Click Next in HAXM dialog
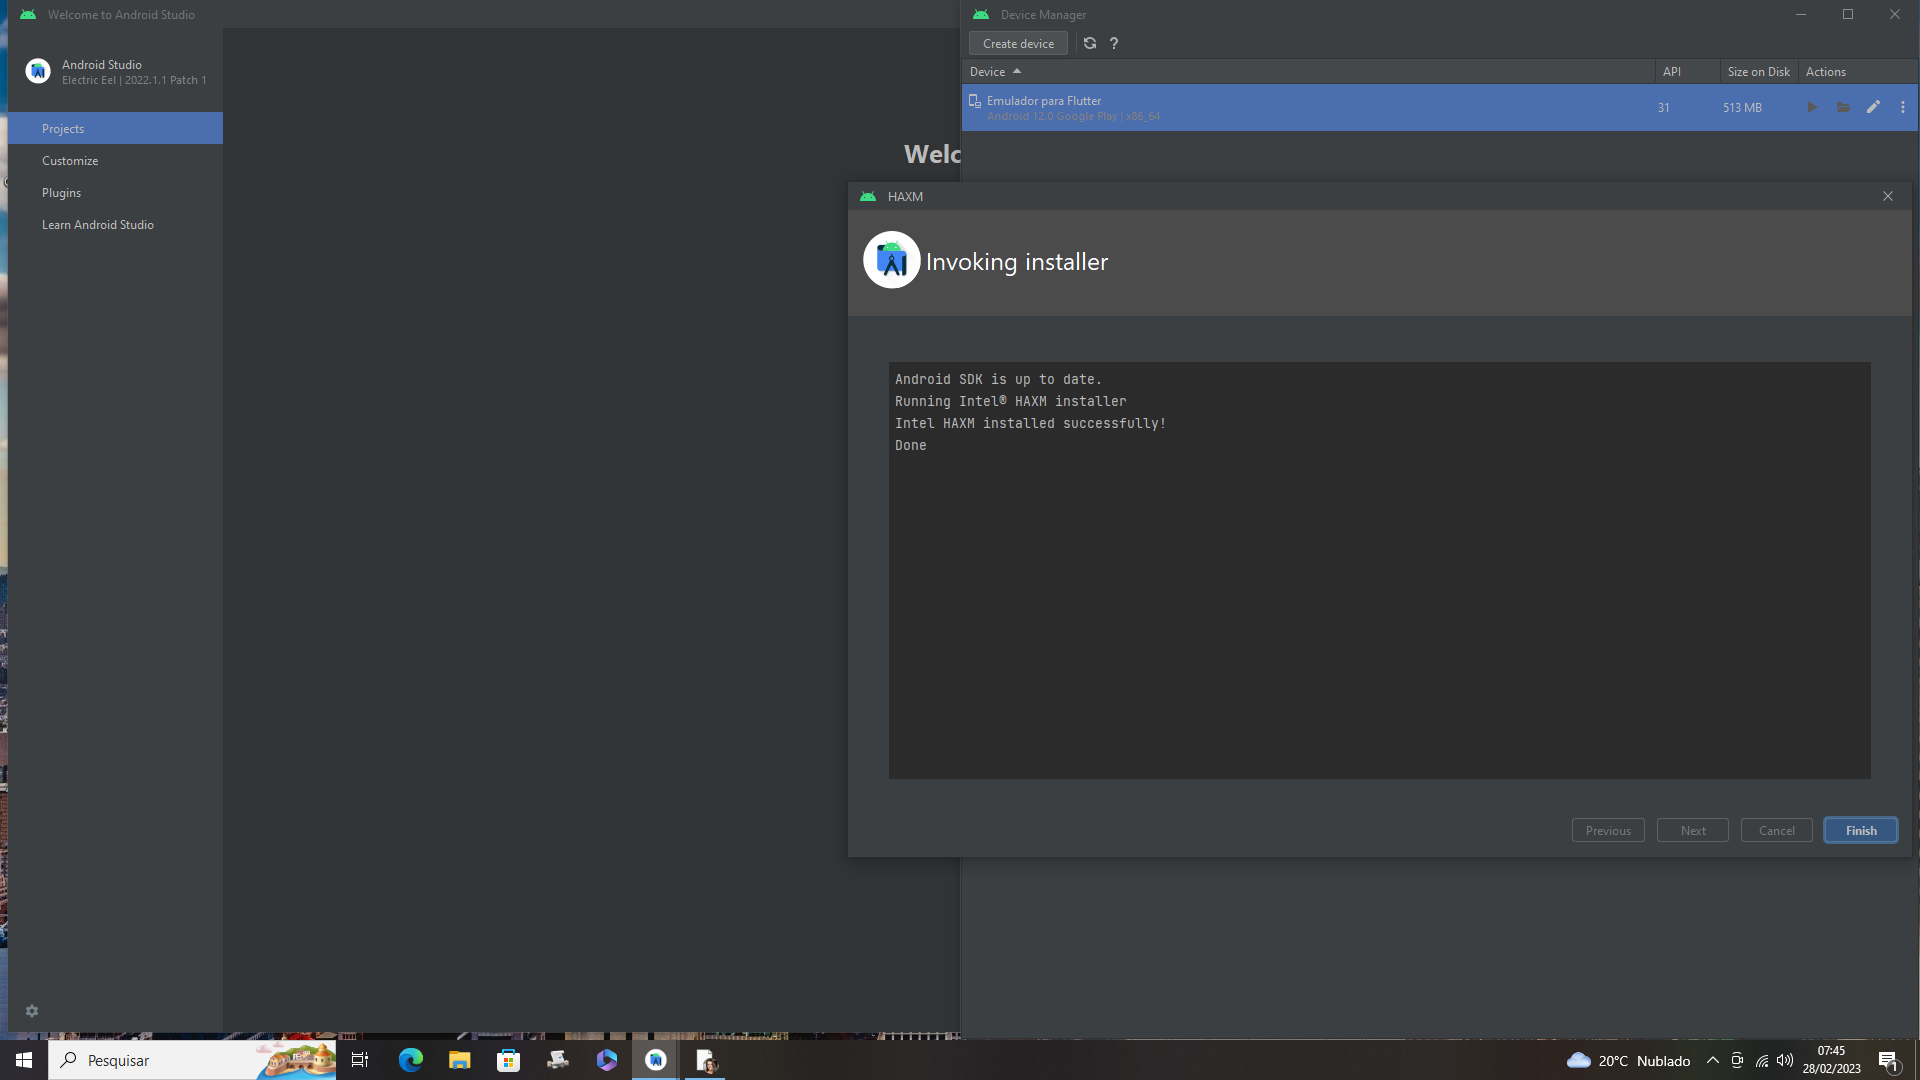This screenshot has height=1080, width=1920. [1693, 830]
